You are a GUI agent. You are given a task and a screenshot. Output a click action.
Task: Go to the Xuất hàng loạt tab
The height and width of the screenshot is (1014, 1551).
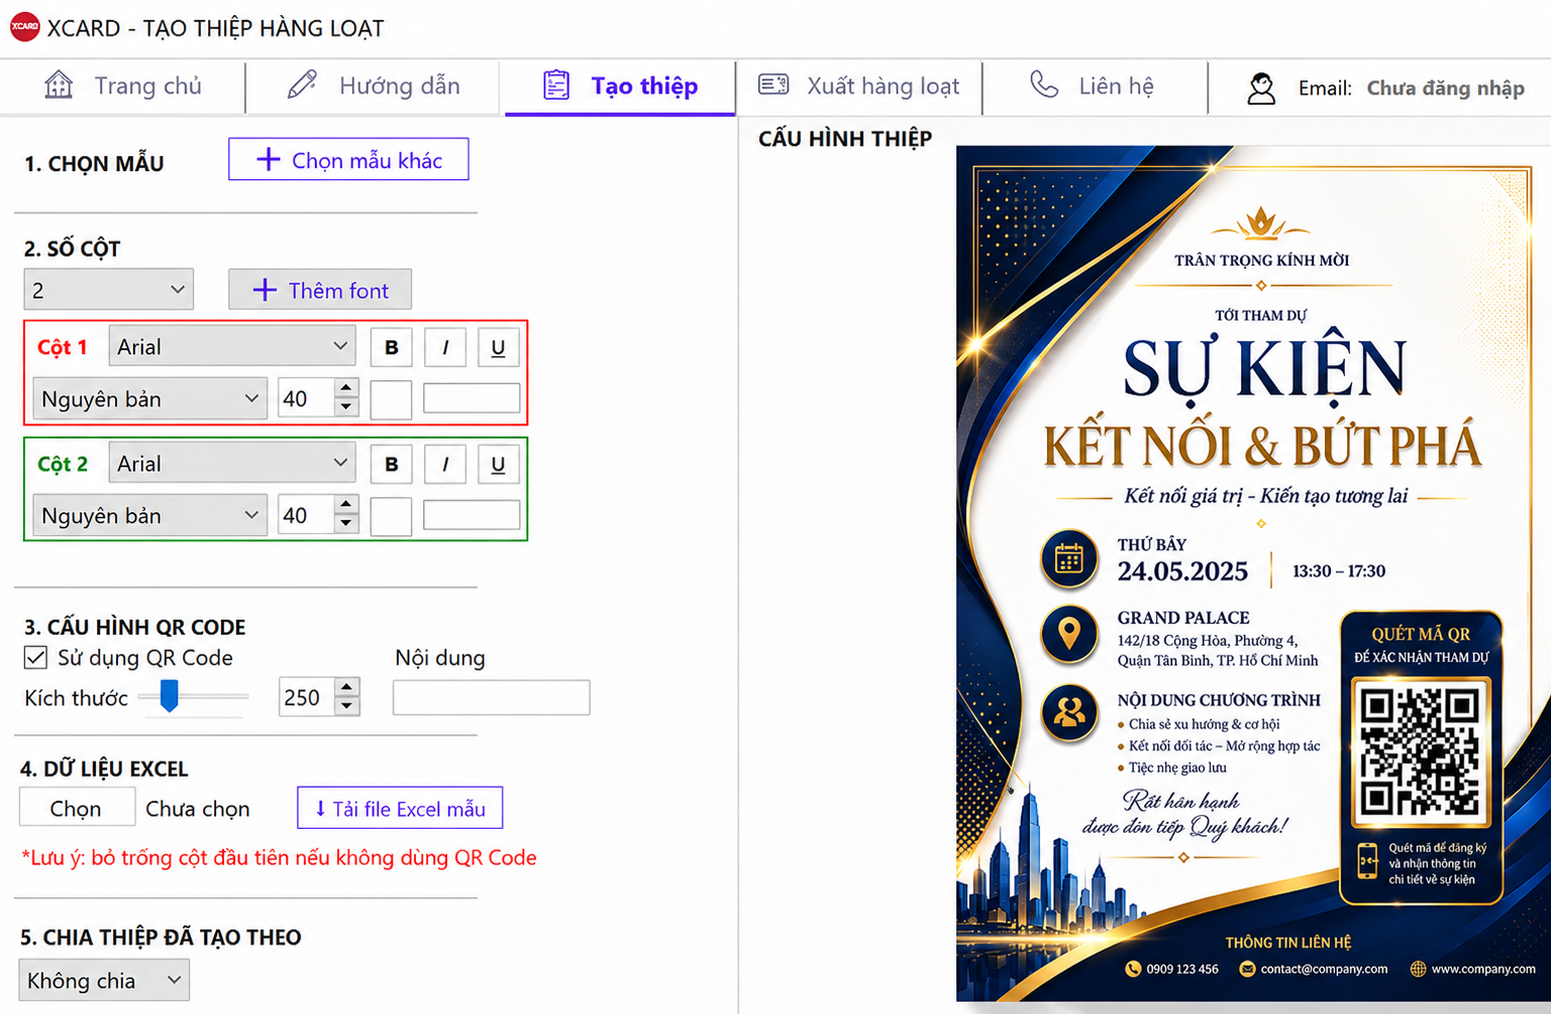click(859, 86)
